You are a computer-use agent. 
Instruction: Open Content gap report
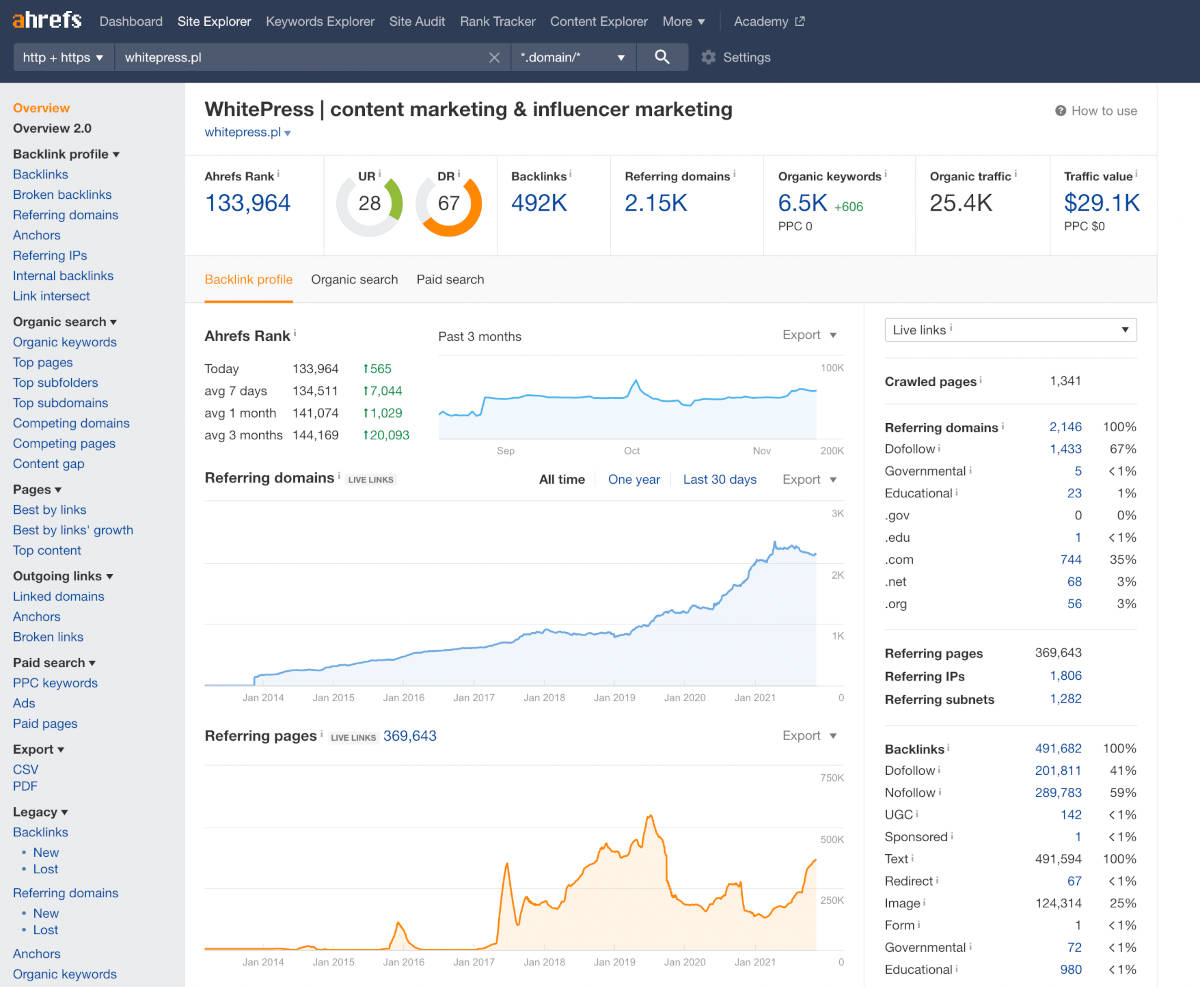[x=49, y=464]
